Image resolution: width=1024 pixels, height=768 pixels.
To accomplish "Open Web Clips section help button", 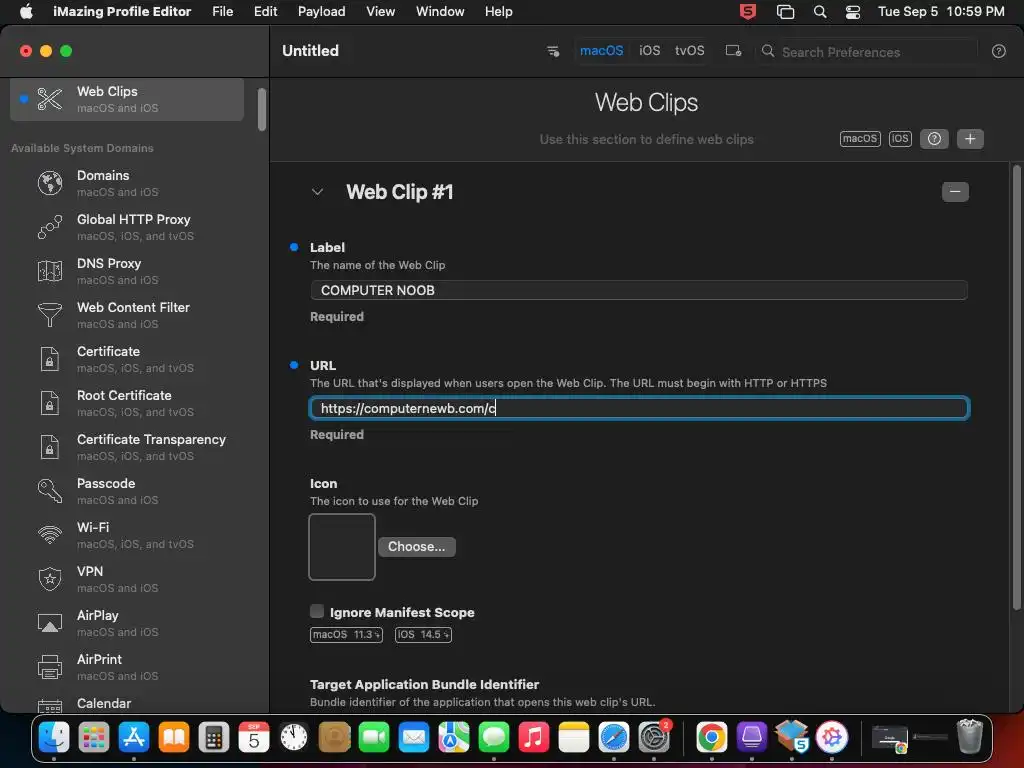I will pos(934,139).
